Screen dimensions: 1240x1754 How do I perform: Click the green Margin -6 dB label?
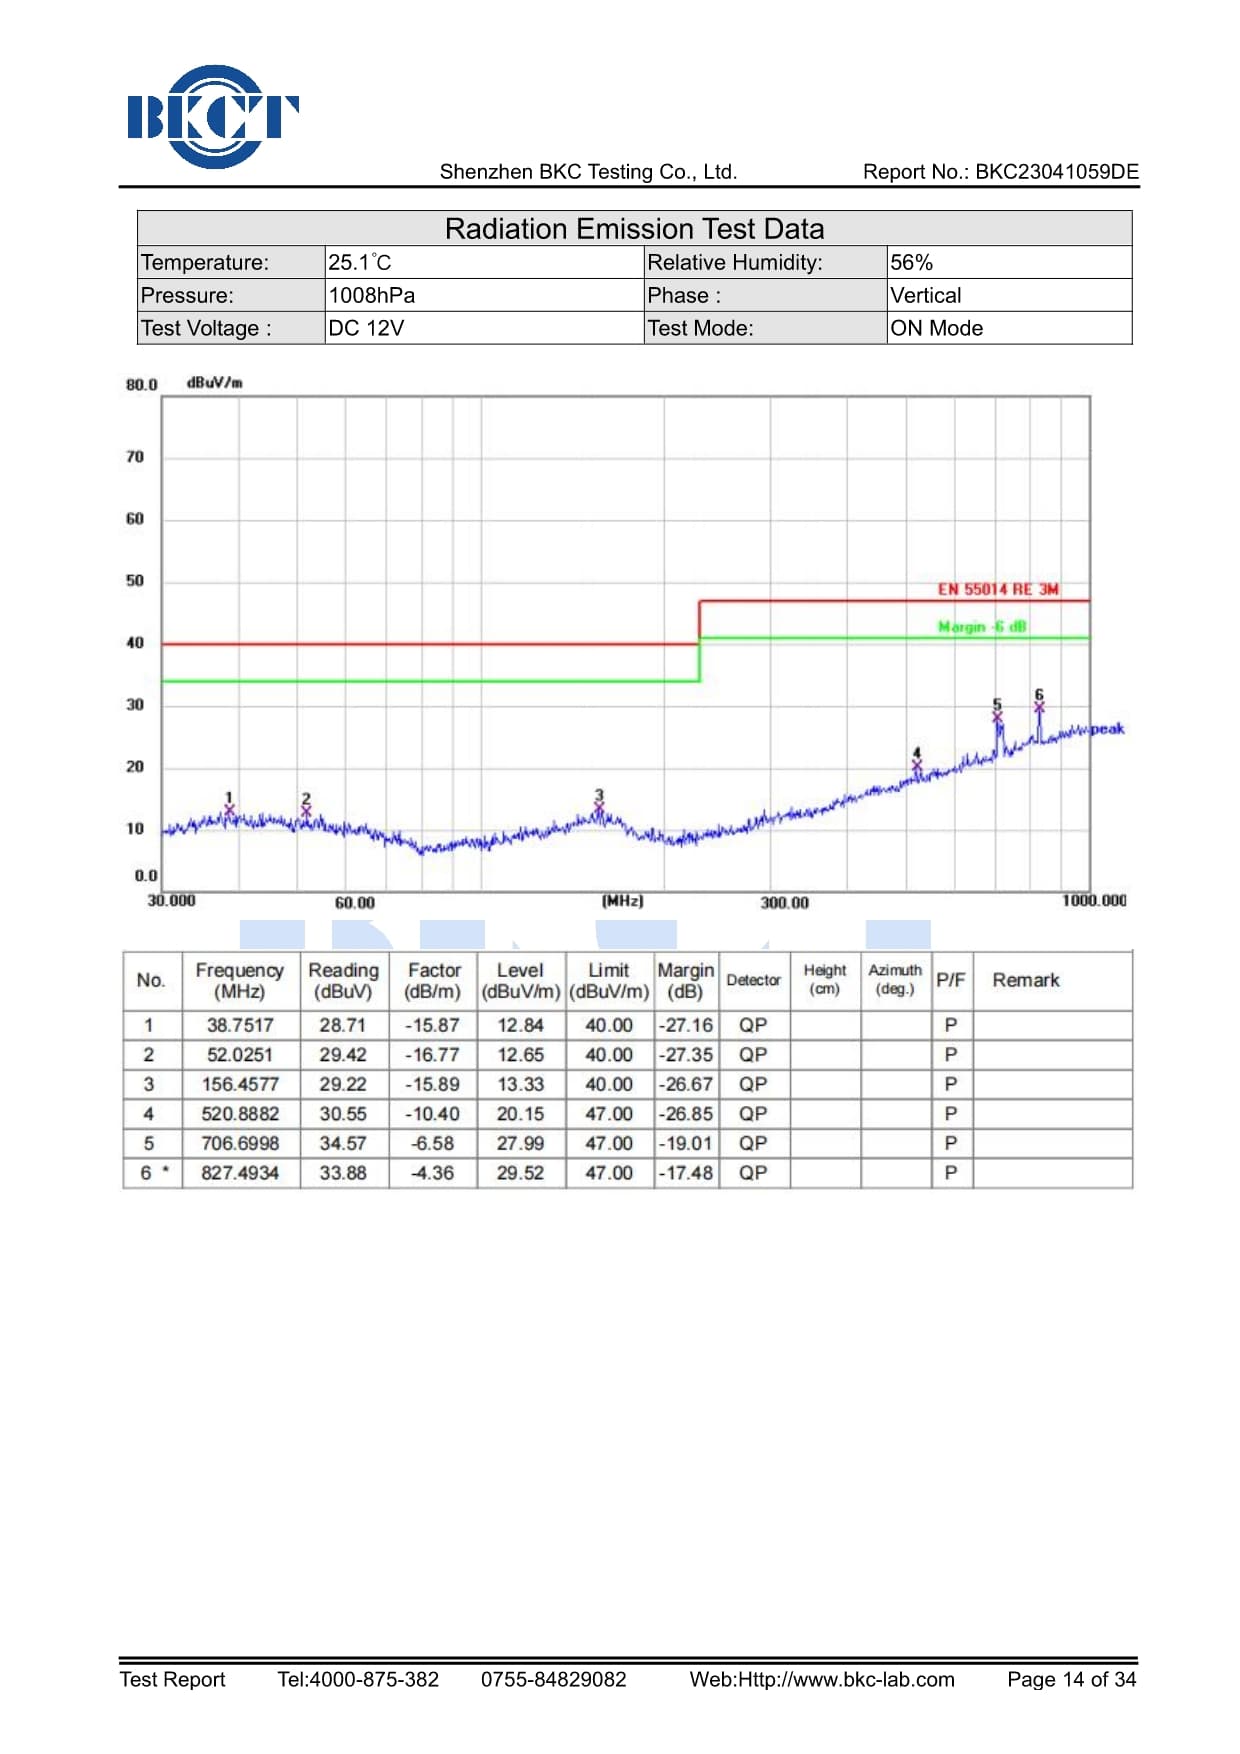pos(981,627)
